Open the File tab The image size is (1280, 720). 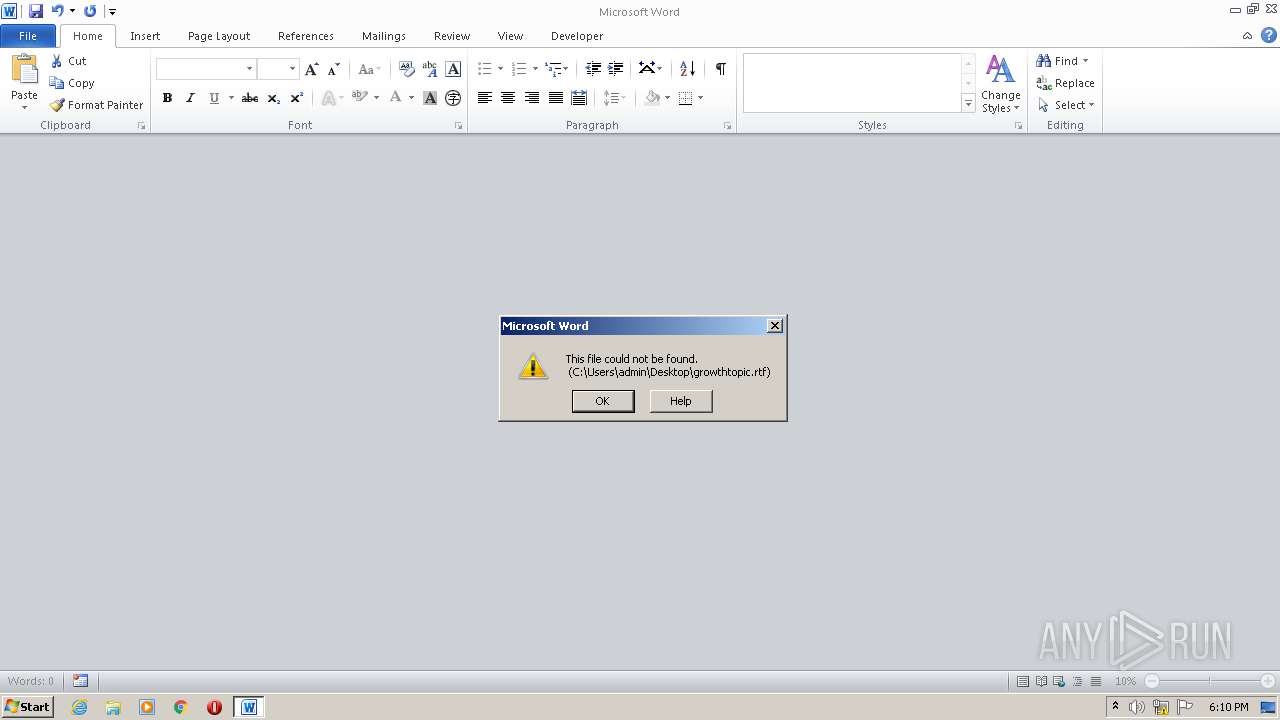[28, 36]
